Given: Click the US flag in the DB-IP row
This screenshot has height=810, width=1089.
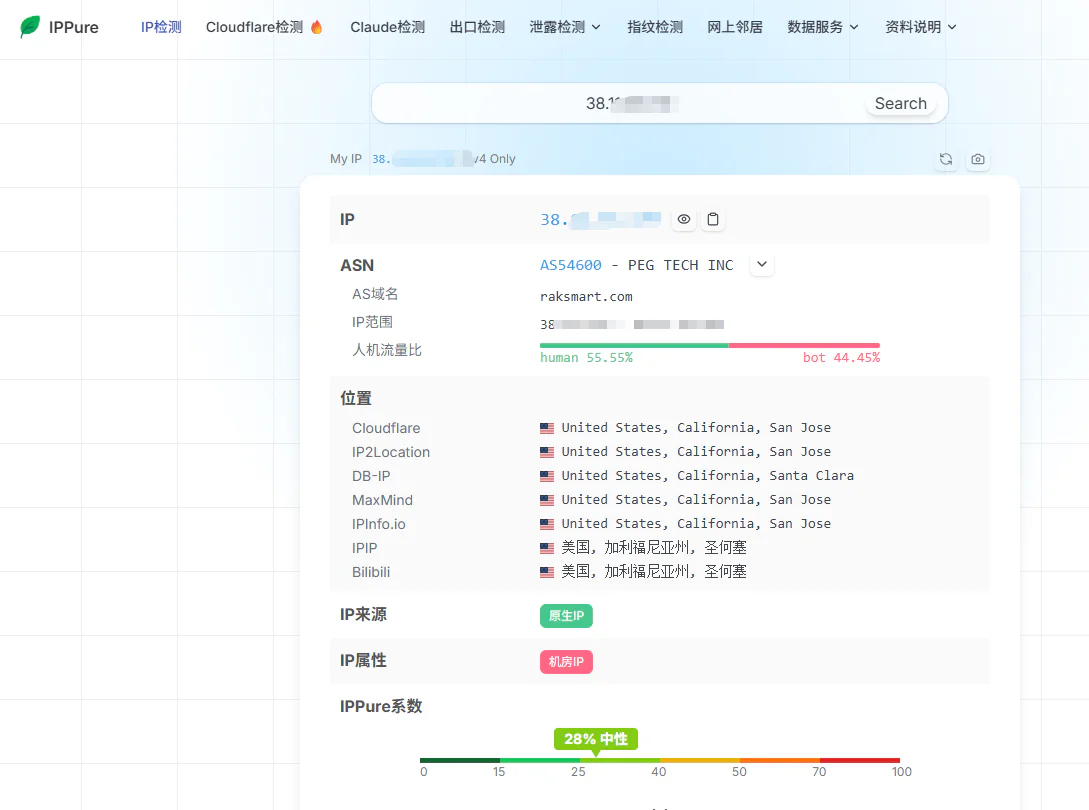Looking at the screenshot, I should coord(547,476).
